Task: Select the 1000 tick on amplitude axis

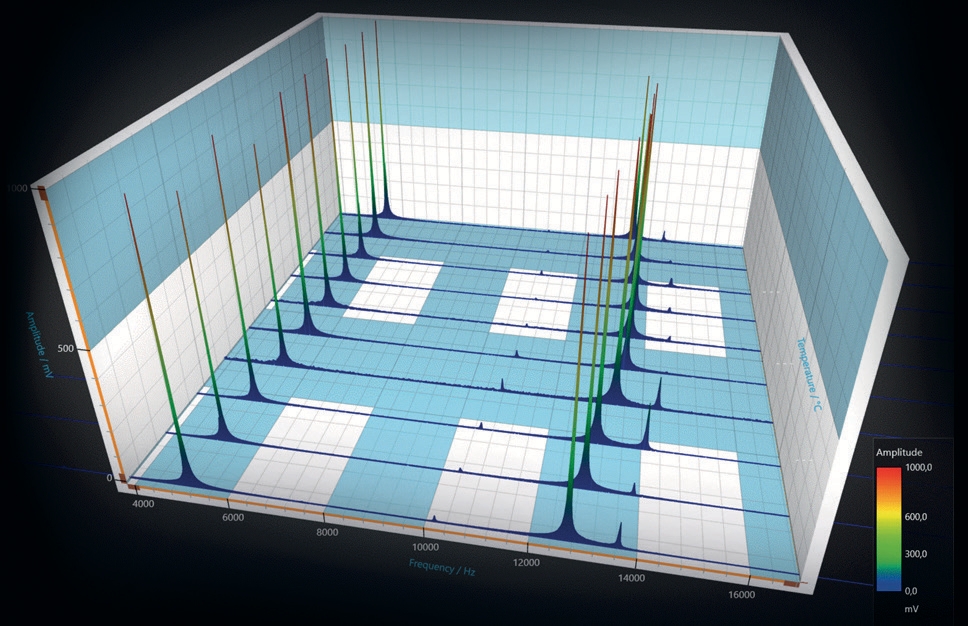Action: 17,188
